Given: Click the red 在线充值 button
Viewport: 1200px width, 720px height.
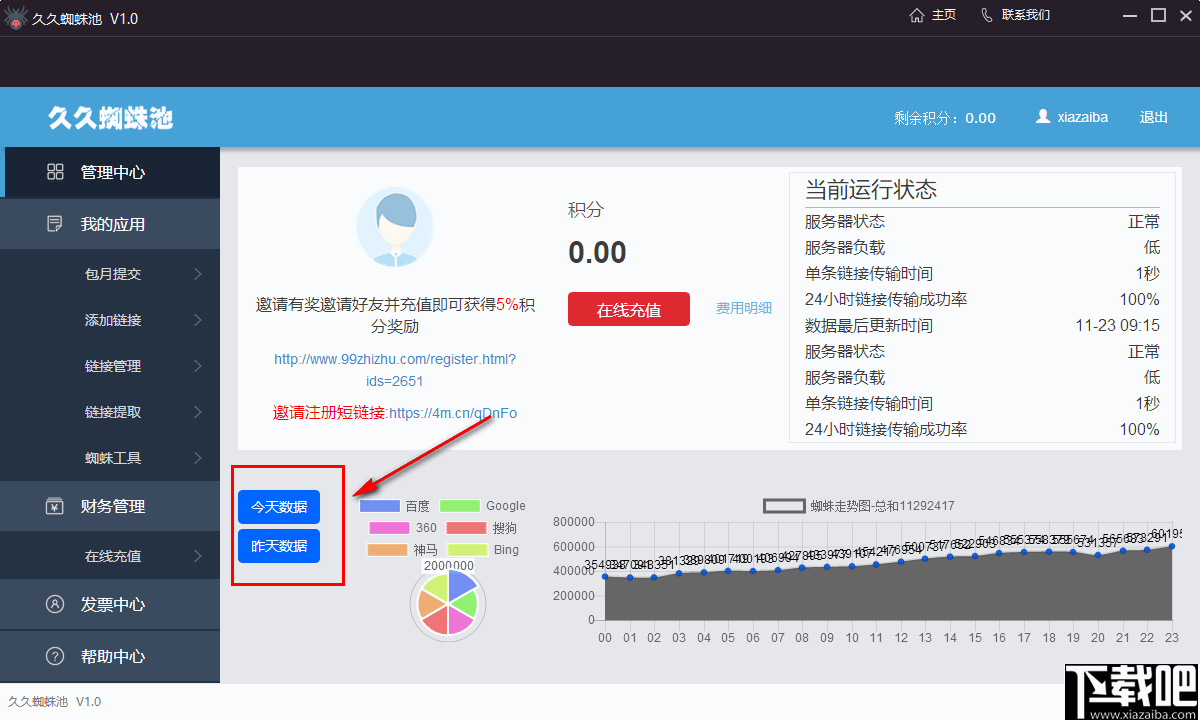Looking at the screenshot, I should pyautogui.click(x=629, y=309).
